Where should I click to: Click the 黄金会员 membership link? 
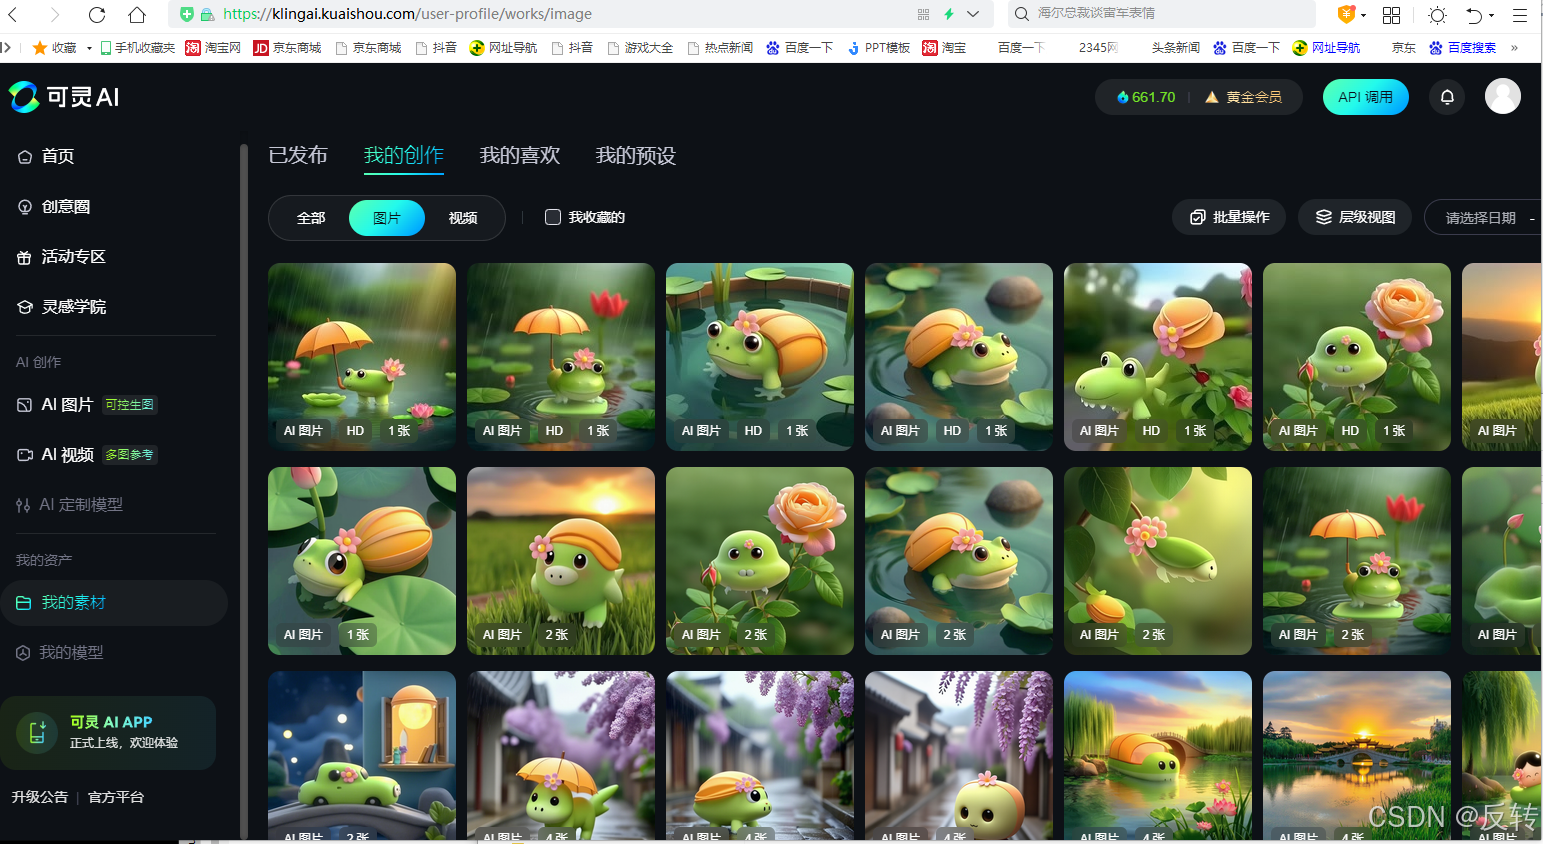[x=1243, y=97]
